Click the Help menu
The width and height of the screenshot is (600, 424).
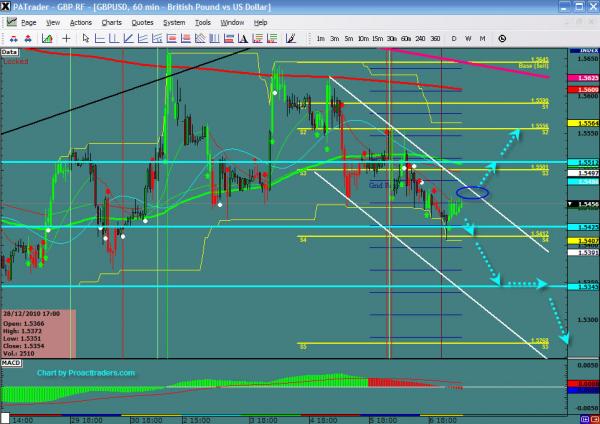[x=261, y=20]
